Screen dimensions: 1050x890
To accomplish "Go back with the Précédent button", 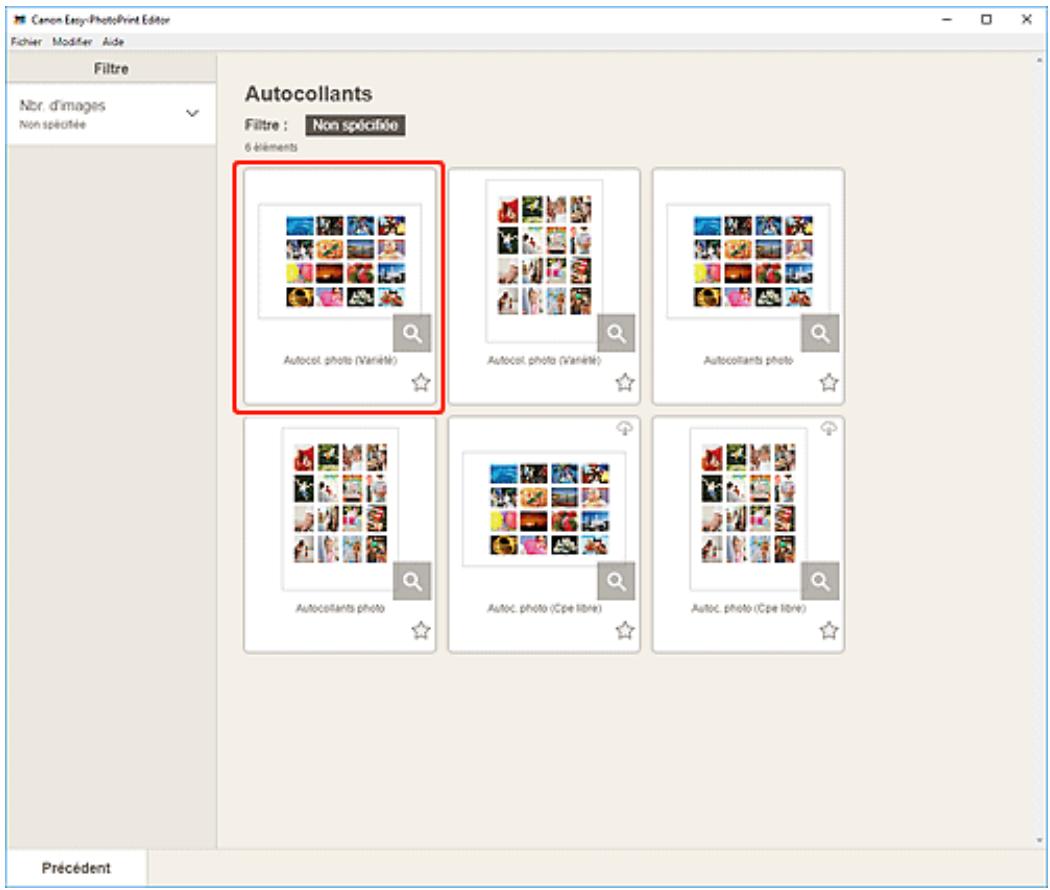I will click(76, 868).
